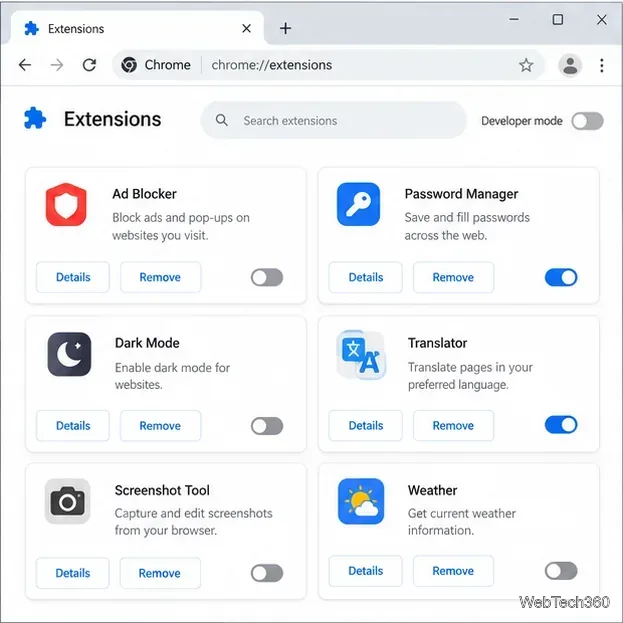Open Ad Blocker Details
Image resolution: width=623 pixels, height=623 pixels.
(x=73, y=277)
